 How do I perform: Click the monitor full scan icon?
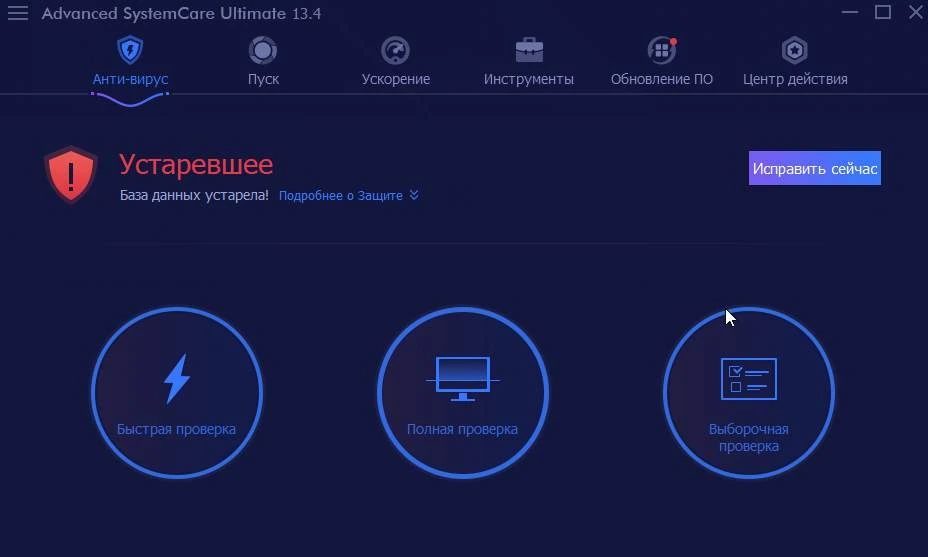pos(463,379)
